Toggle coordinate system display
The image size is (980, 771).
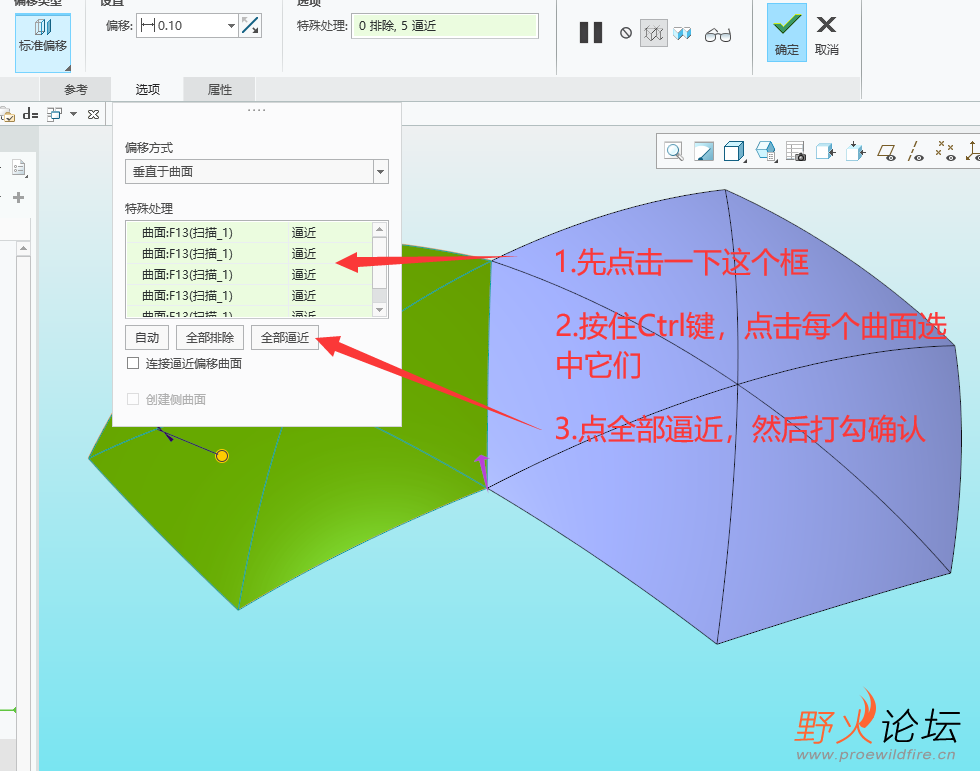(x=972, y=151)
